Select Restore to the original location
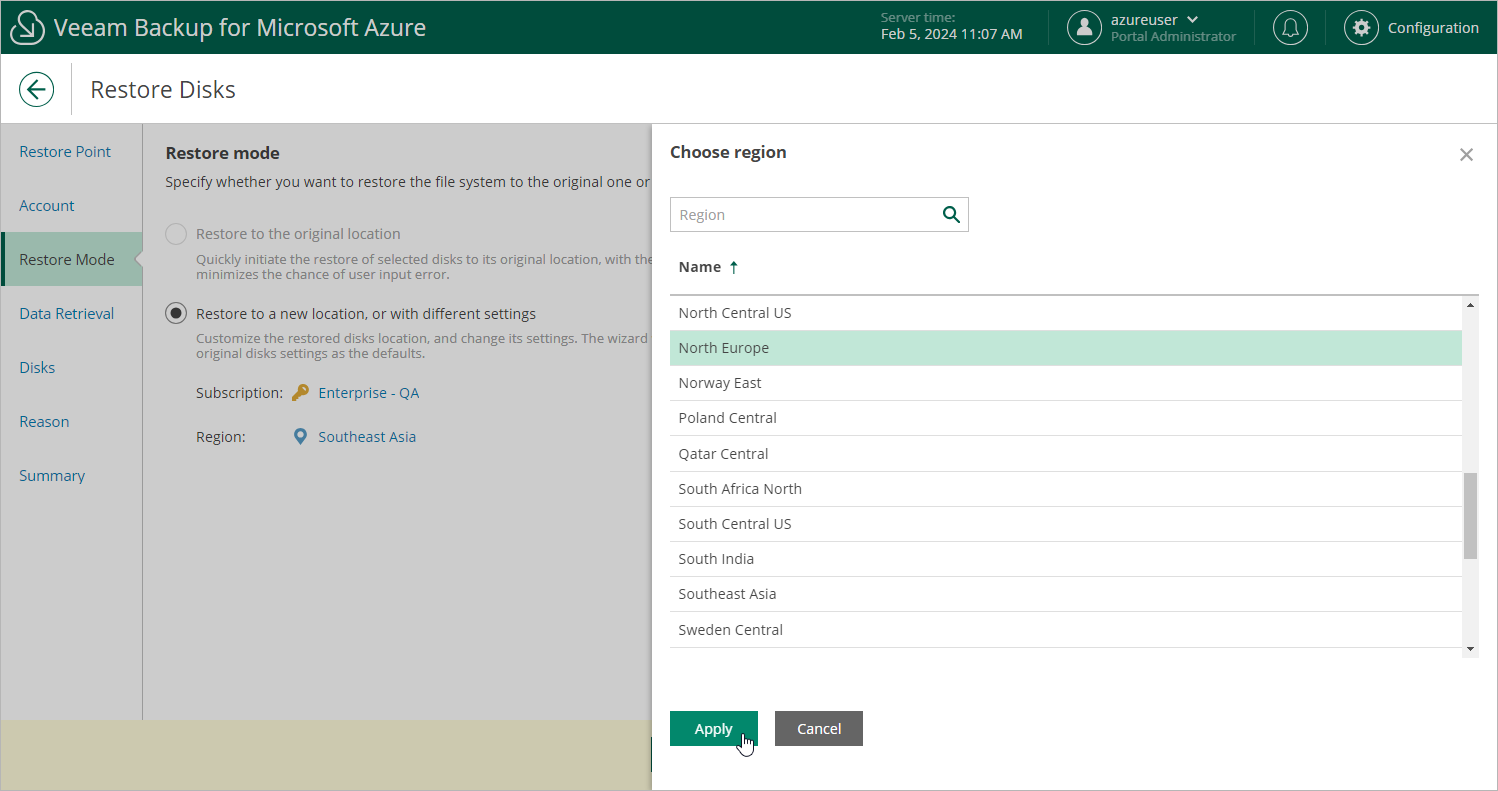This screenshot has height=791, width=1498. [176, 234]
